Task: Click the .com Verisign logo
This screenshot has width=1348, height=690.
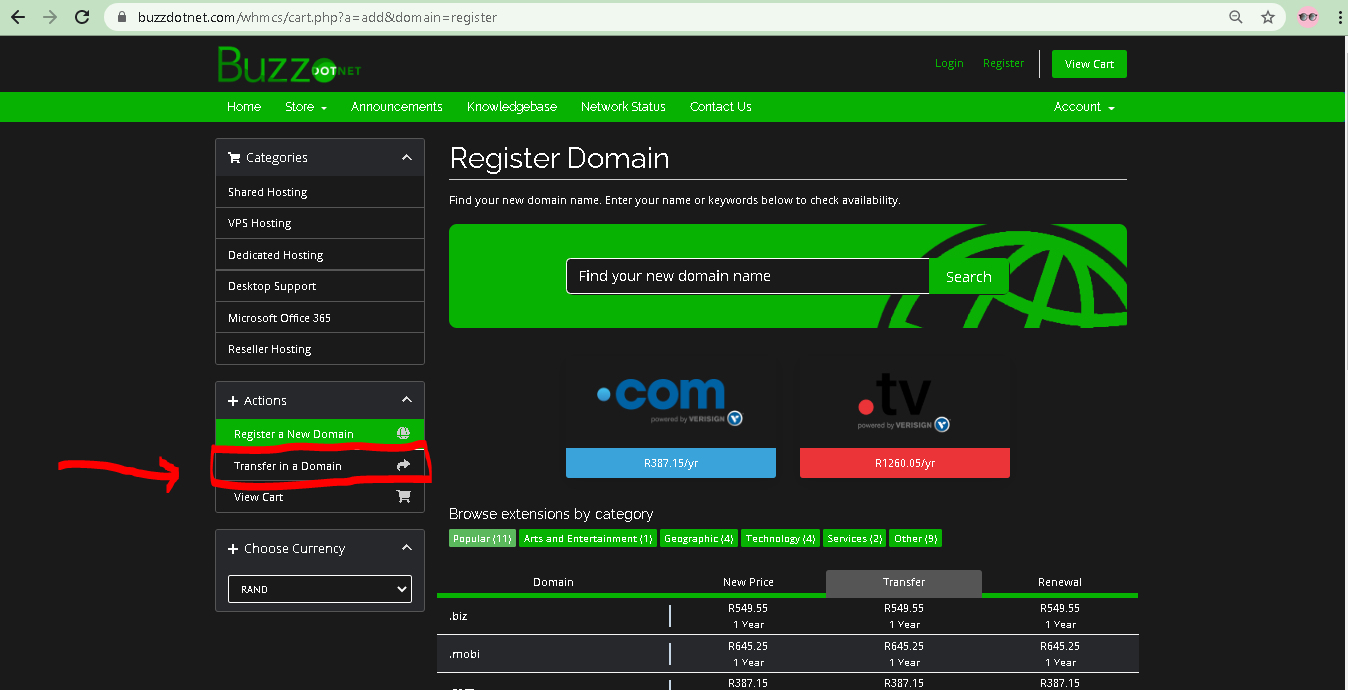Action: (670, 402)
